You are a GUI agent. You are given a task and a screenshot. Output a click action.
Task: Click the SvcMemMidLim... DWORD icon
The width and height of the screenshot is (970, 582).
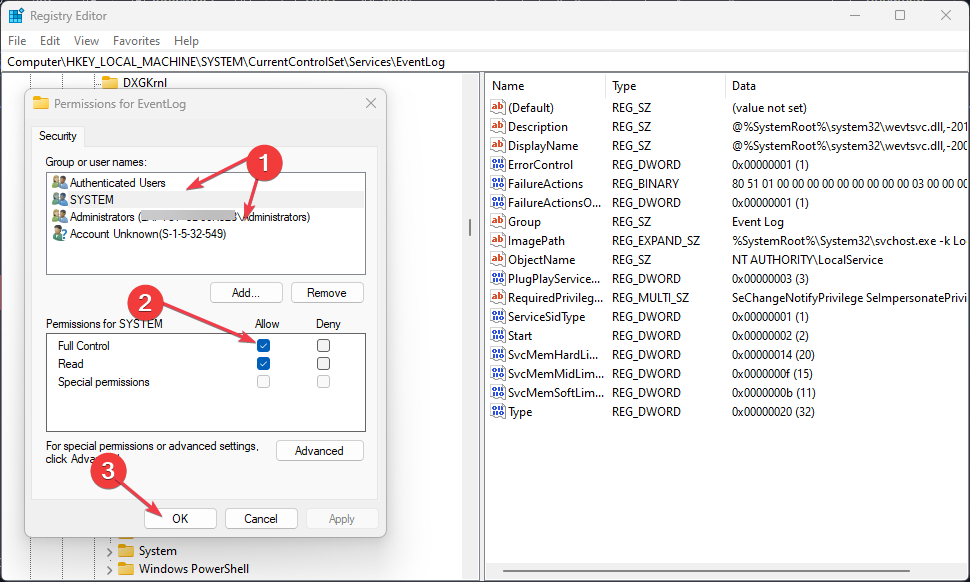[x=497, y=374]
